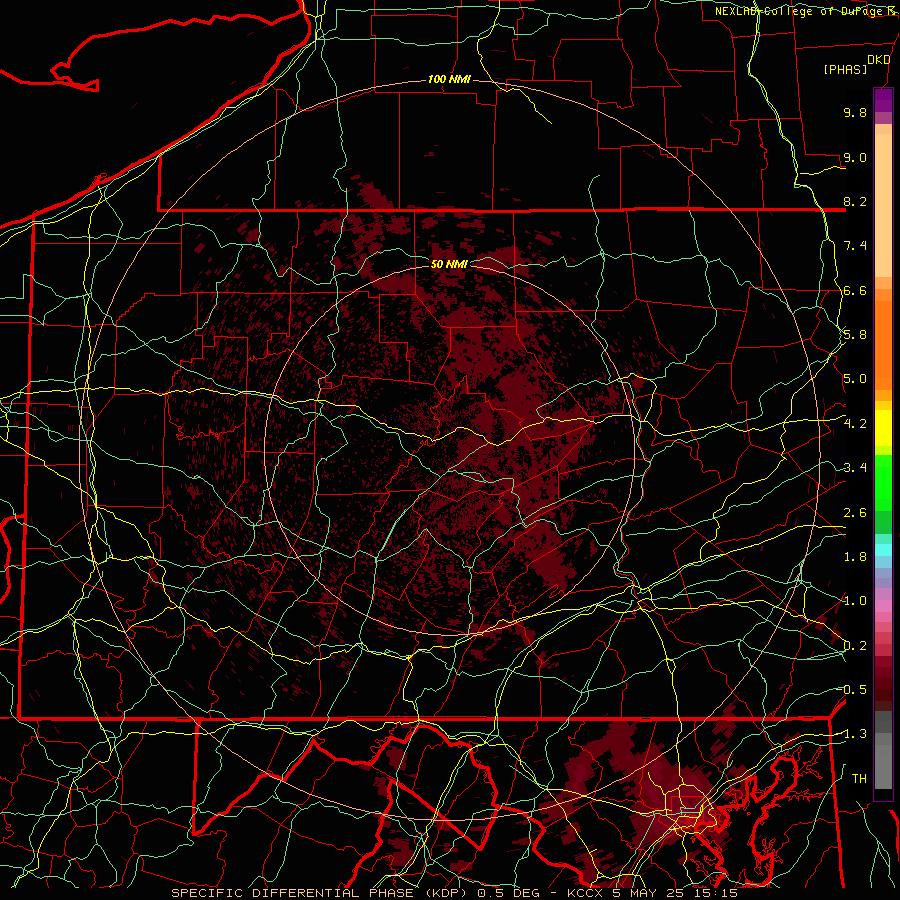Click the 2.6 legend scale value
The width and height of the screenshot is (900, 900).
point(855,513)
